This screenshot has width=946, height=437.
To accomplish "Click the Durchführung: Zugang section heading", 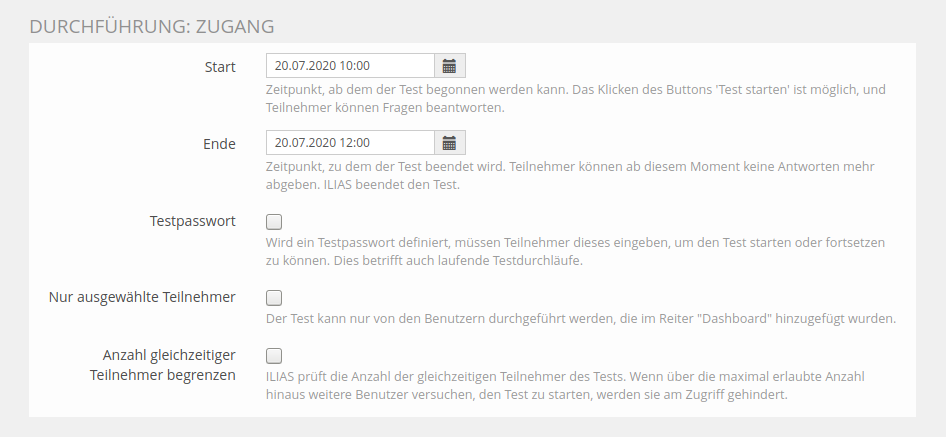I will (152, 26).
